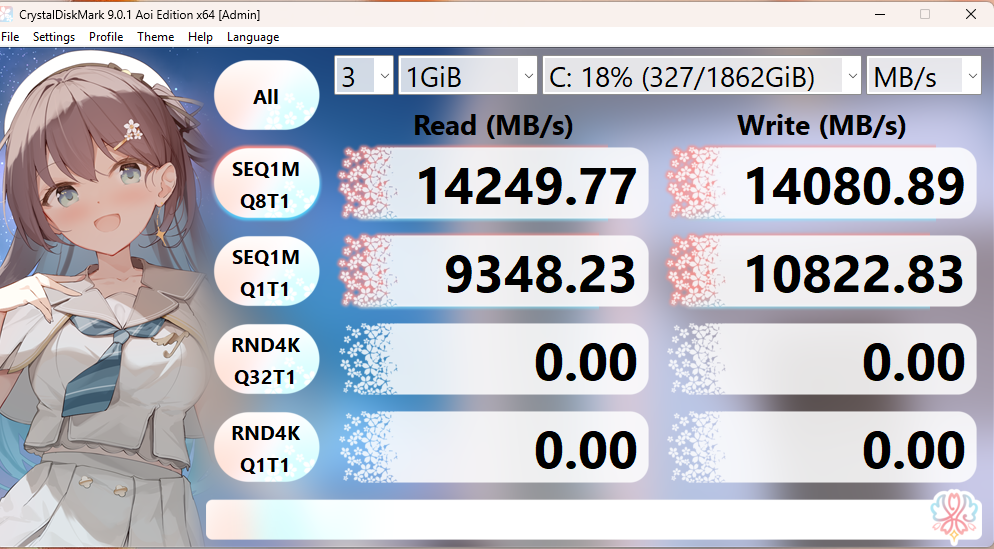Viewport: 994px width, 549px height.
Task: Open the Profile menu
Action: pos(106,37)
